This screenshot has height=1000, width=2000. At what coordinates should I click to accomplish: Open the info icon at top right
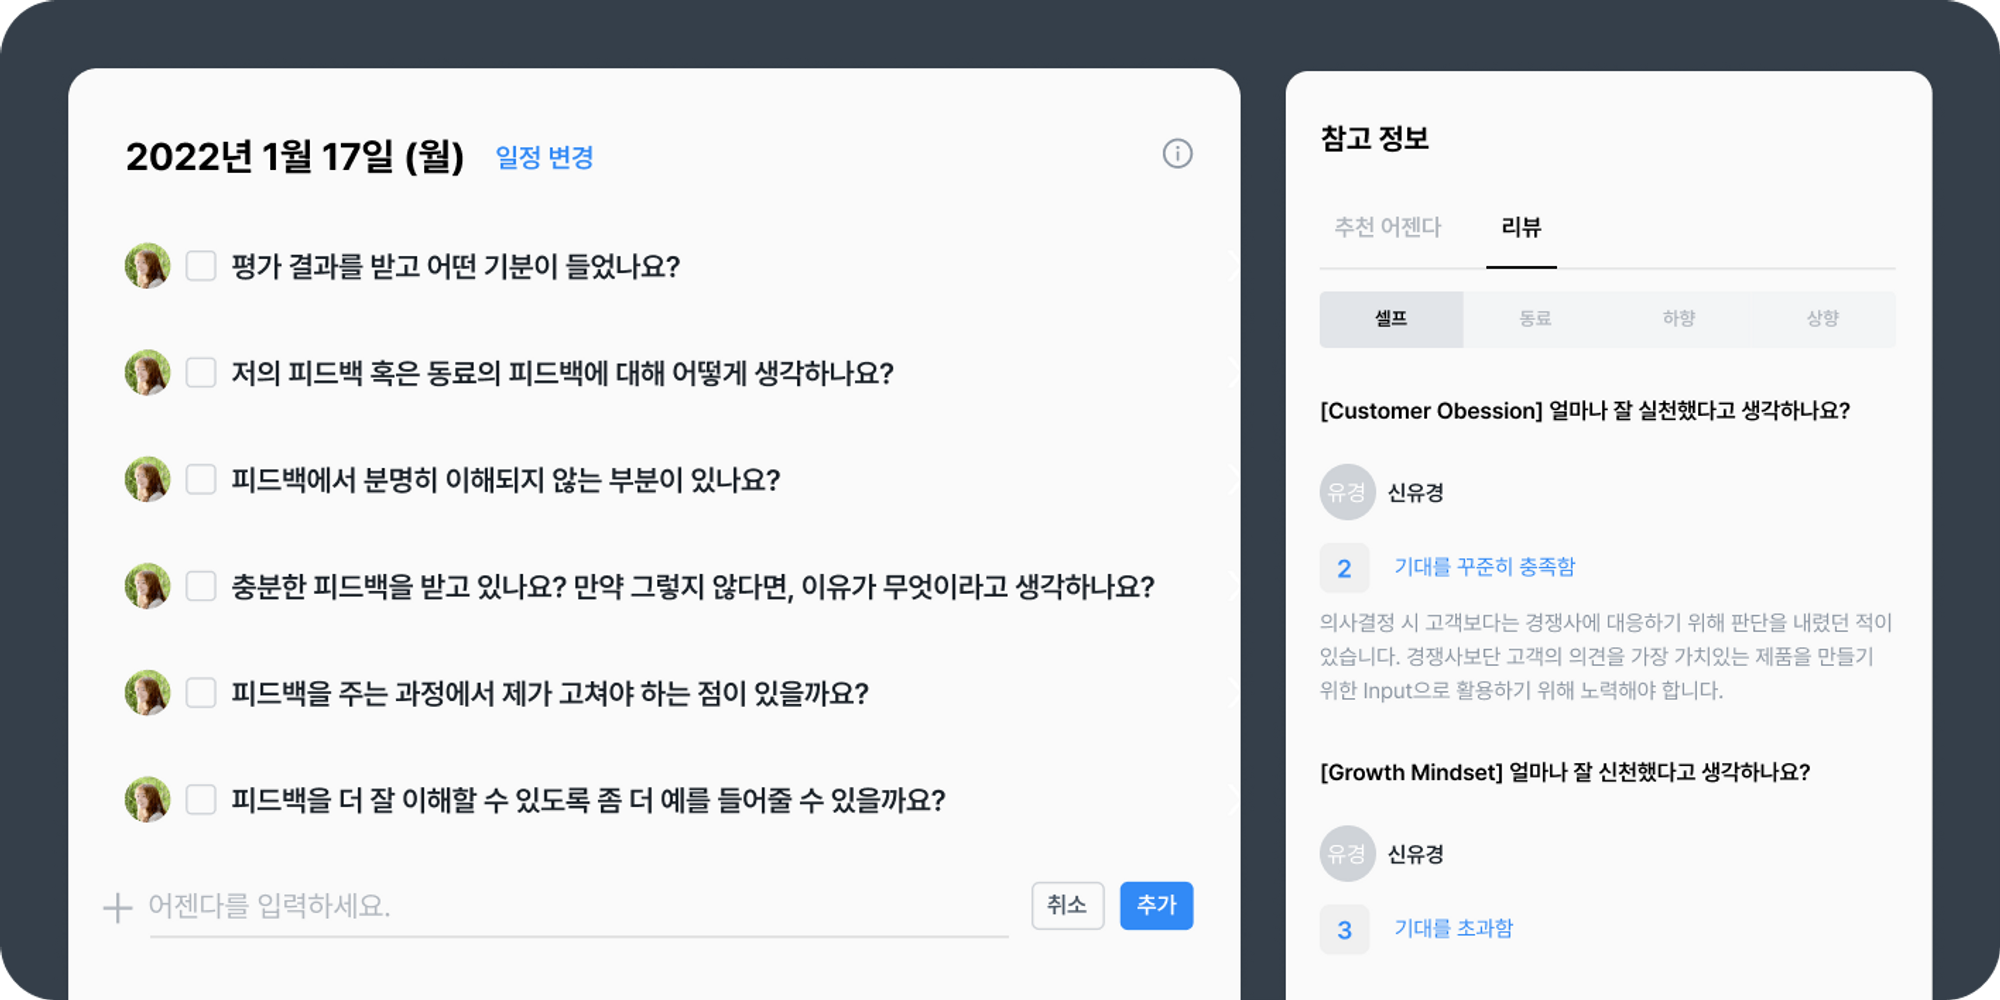pos(1177,154)
